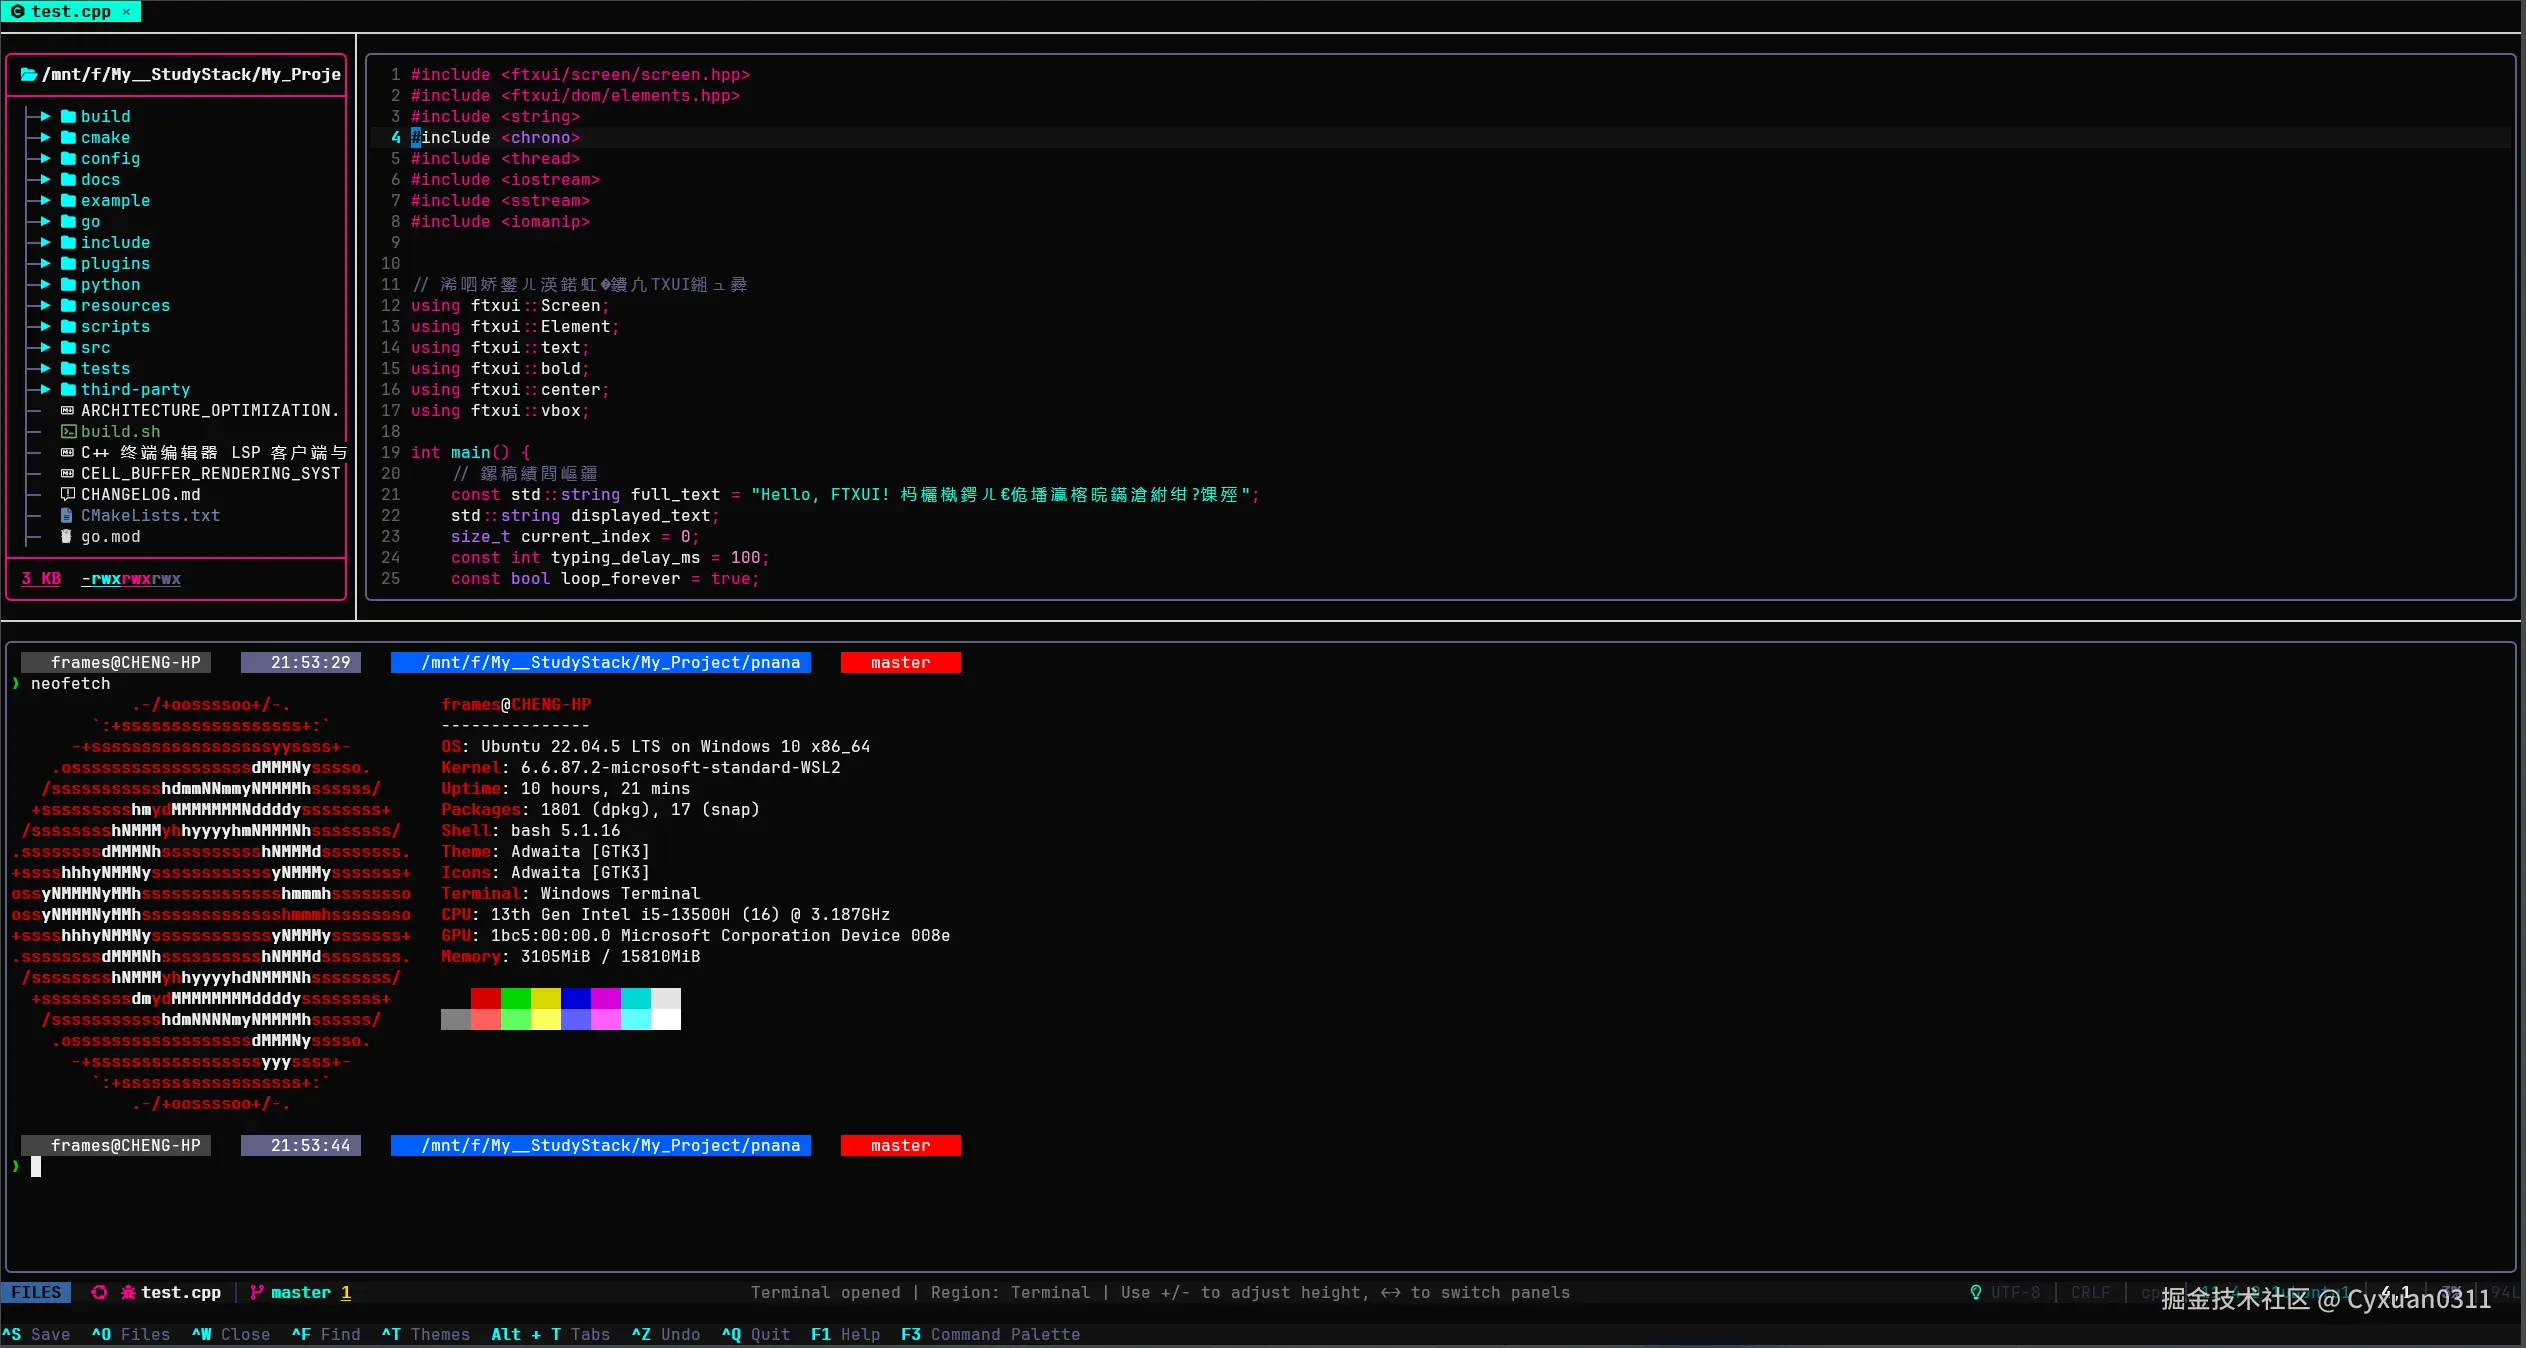Click the git branch icon in status bar

coord(257,1292)
